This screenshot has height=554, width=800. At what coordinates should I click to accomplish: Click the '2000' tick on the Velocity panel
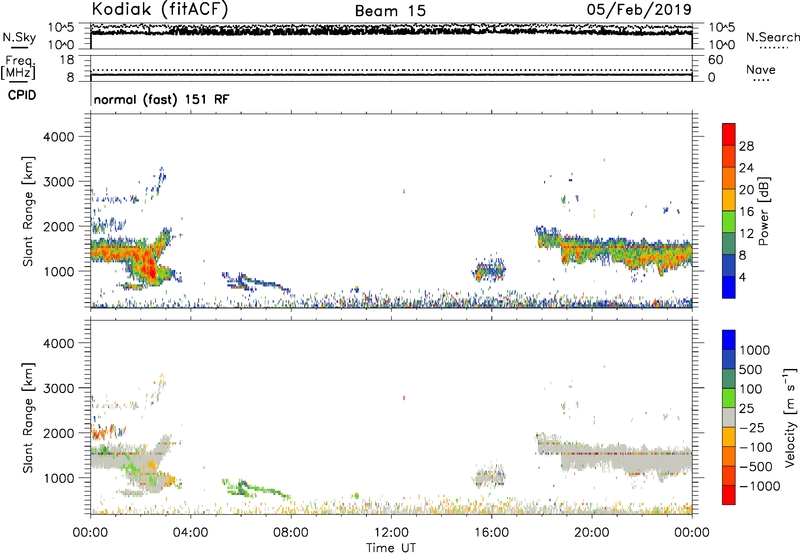(58, 433)
